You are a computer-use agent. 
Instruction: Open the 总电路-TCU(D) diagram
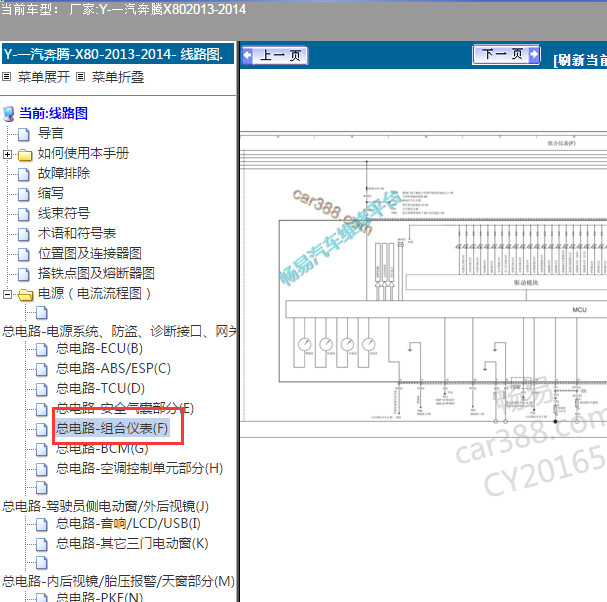pyautogui.click(x=100, y=388)
